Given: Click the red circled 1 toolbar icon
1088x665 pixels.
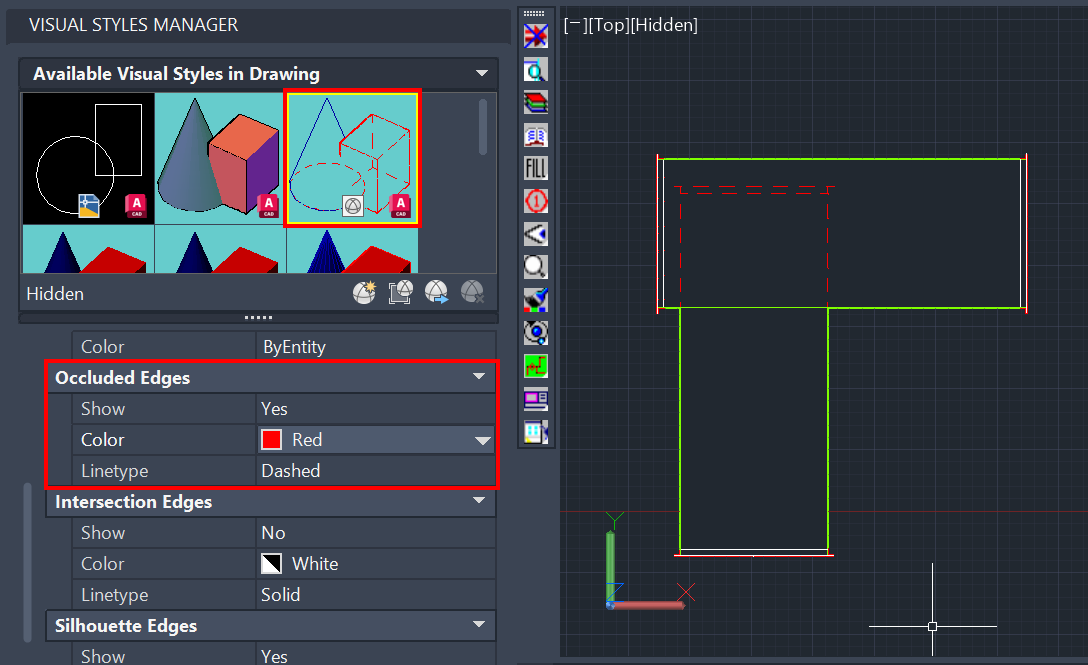Looking at the screenshot, I should [x=535, y=201].
